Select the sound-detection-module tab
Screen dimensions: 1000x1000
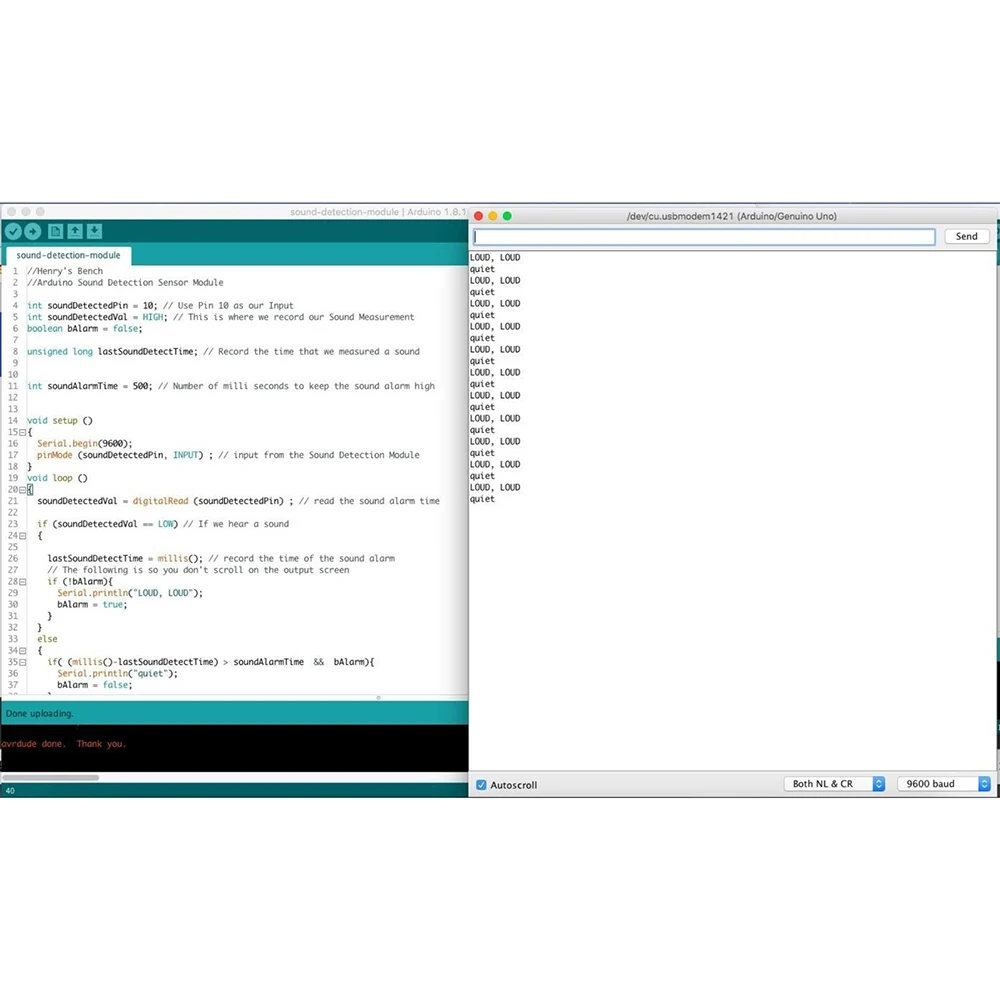tap(68, 256)
